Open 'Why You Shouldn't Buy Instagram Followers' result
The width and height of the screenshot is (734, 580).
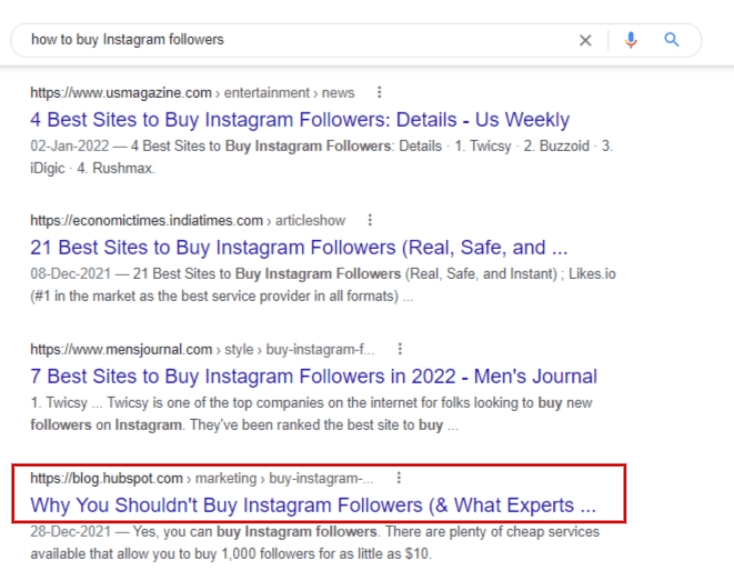click(313, 505)
